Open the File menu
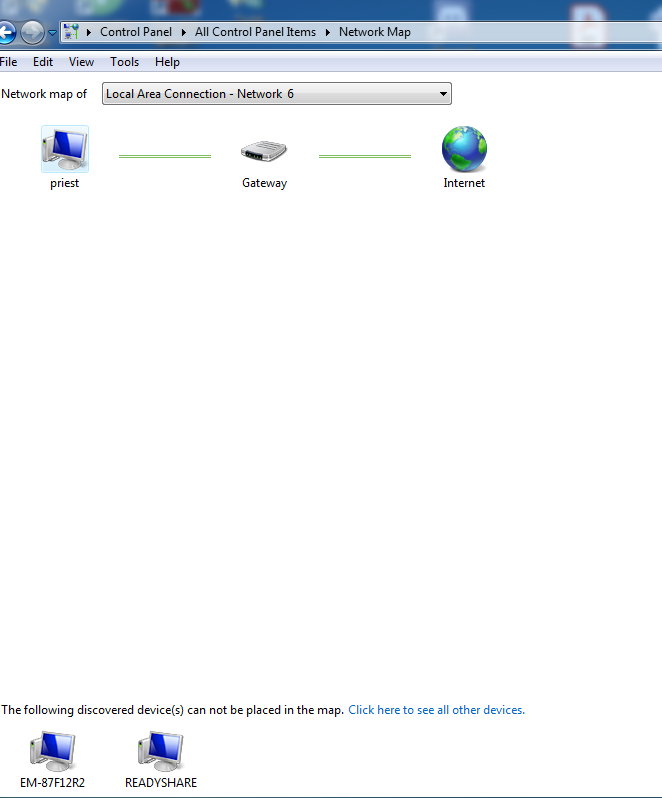 coord(8,62)
